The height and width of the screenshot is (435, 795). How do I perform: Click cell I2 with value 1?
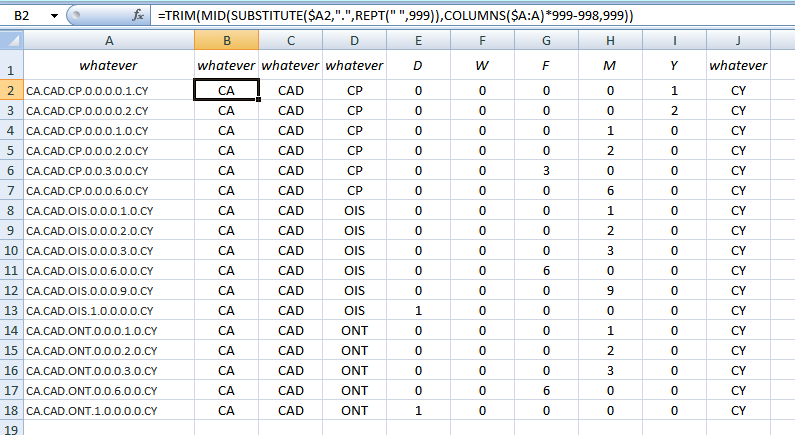coord(674,91)
